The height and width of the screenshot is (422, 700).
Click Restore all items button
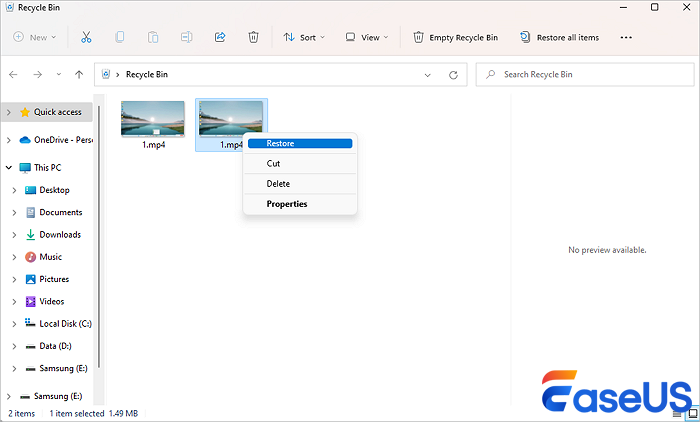(x=559, y=37)
